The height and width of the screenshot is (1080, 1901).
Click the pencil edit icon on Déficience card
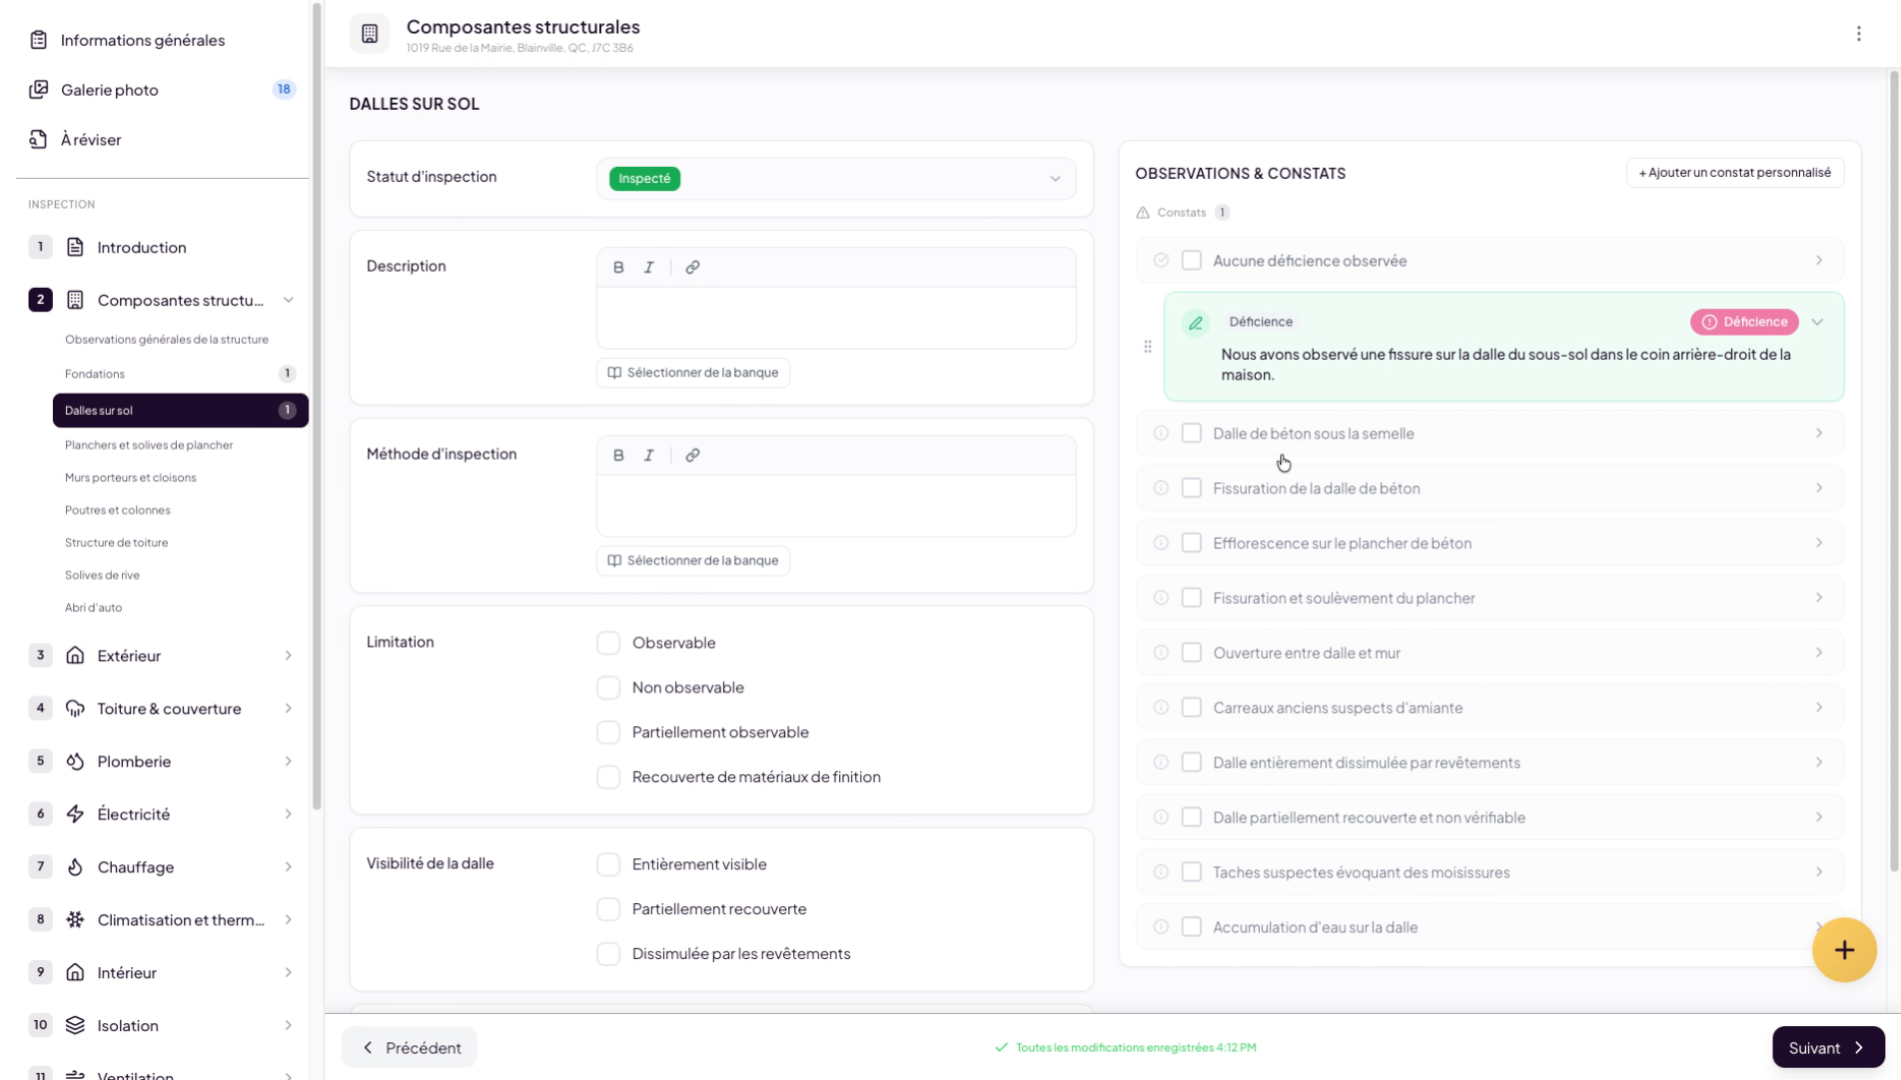[1195, 323]
